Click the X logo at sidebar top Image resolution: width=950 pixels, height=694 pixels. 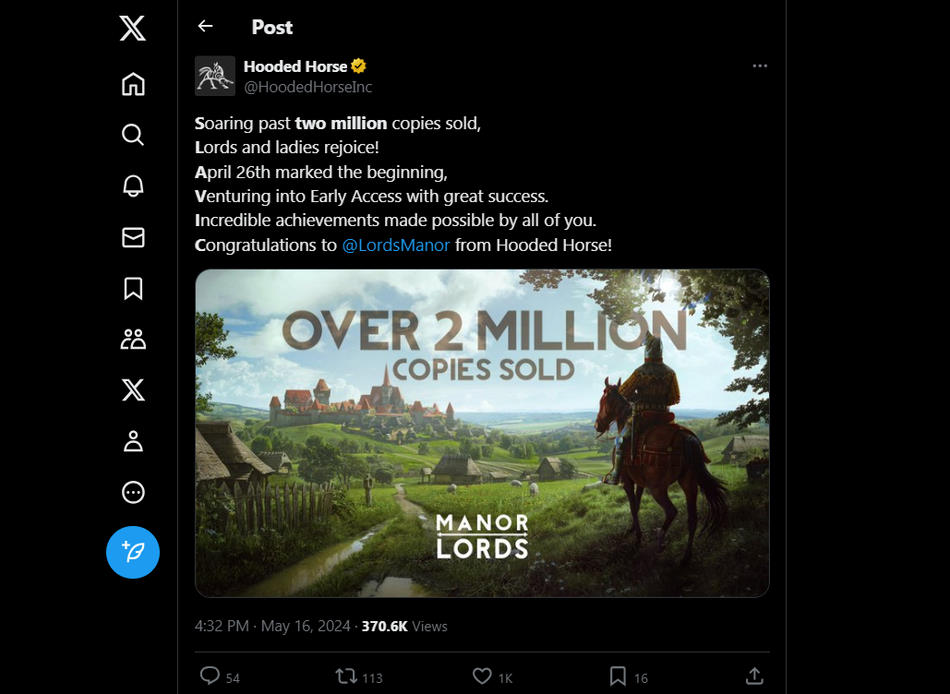click(x=132, y=29)
